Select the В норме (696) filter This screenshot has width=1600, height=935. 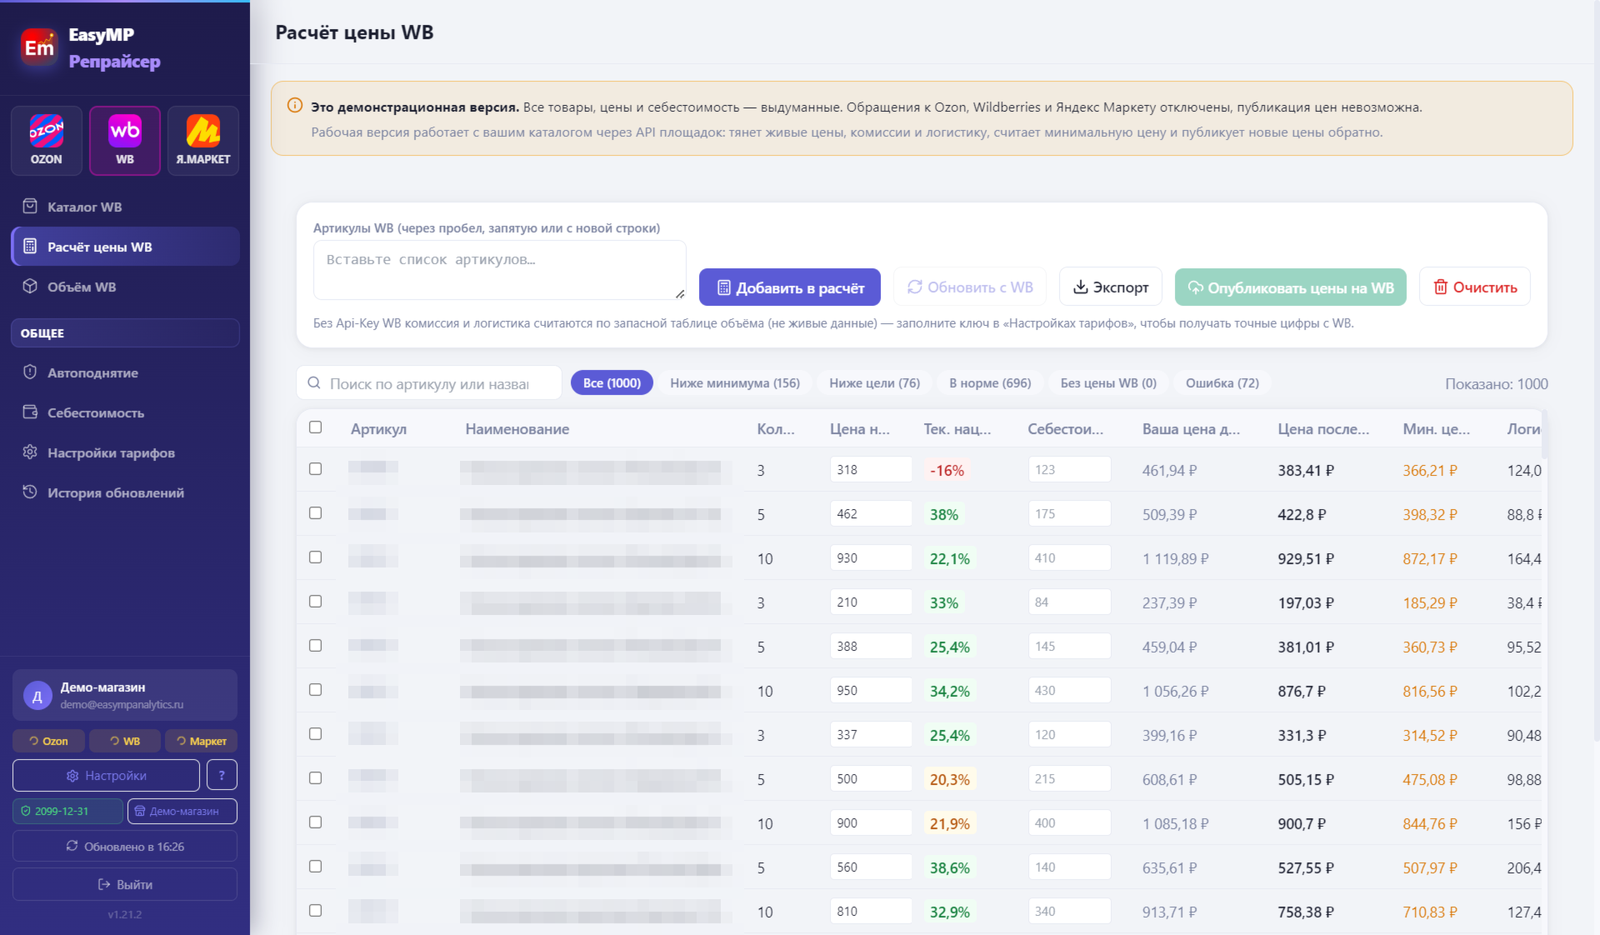990,383
